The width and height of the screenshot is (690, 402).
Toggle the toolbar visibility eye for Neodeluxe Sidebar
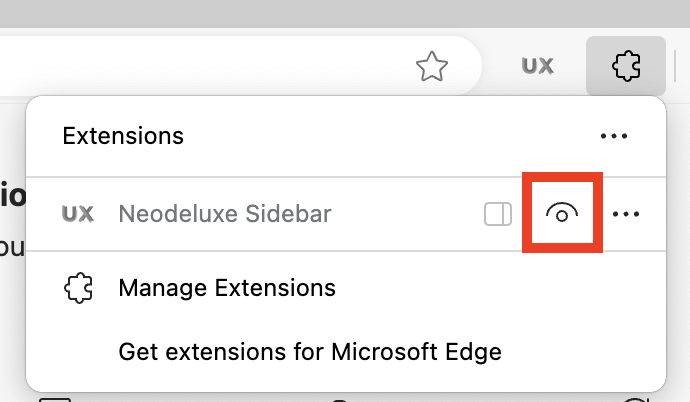pos(562,213)
